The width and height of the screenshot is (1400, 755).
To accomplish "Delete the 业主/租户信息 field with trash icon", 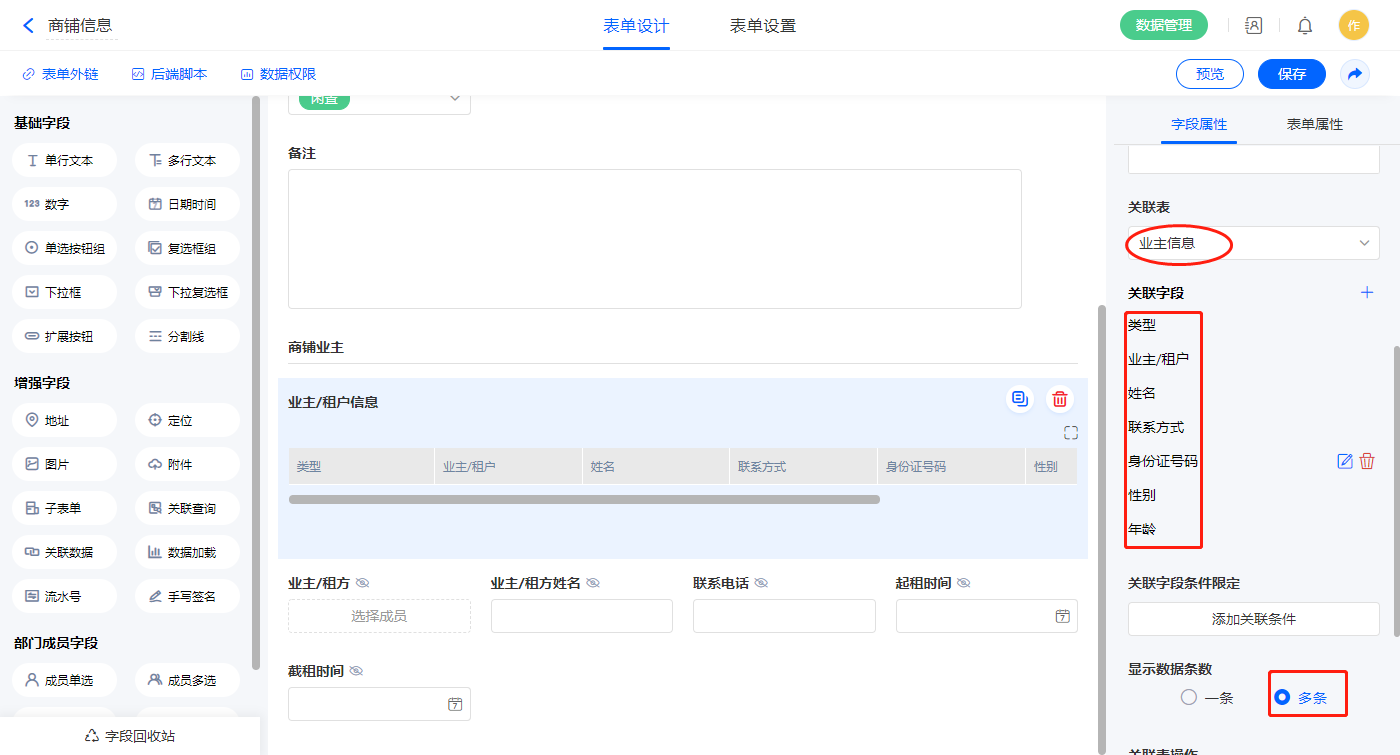I will click(x=1060, y=400).
